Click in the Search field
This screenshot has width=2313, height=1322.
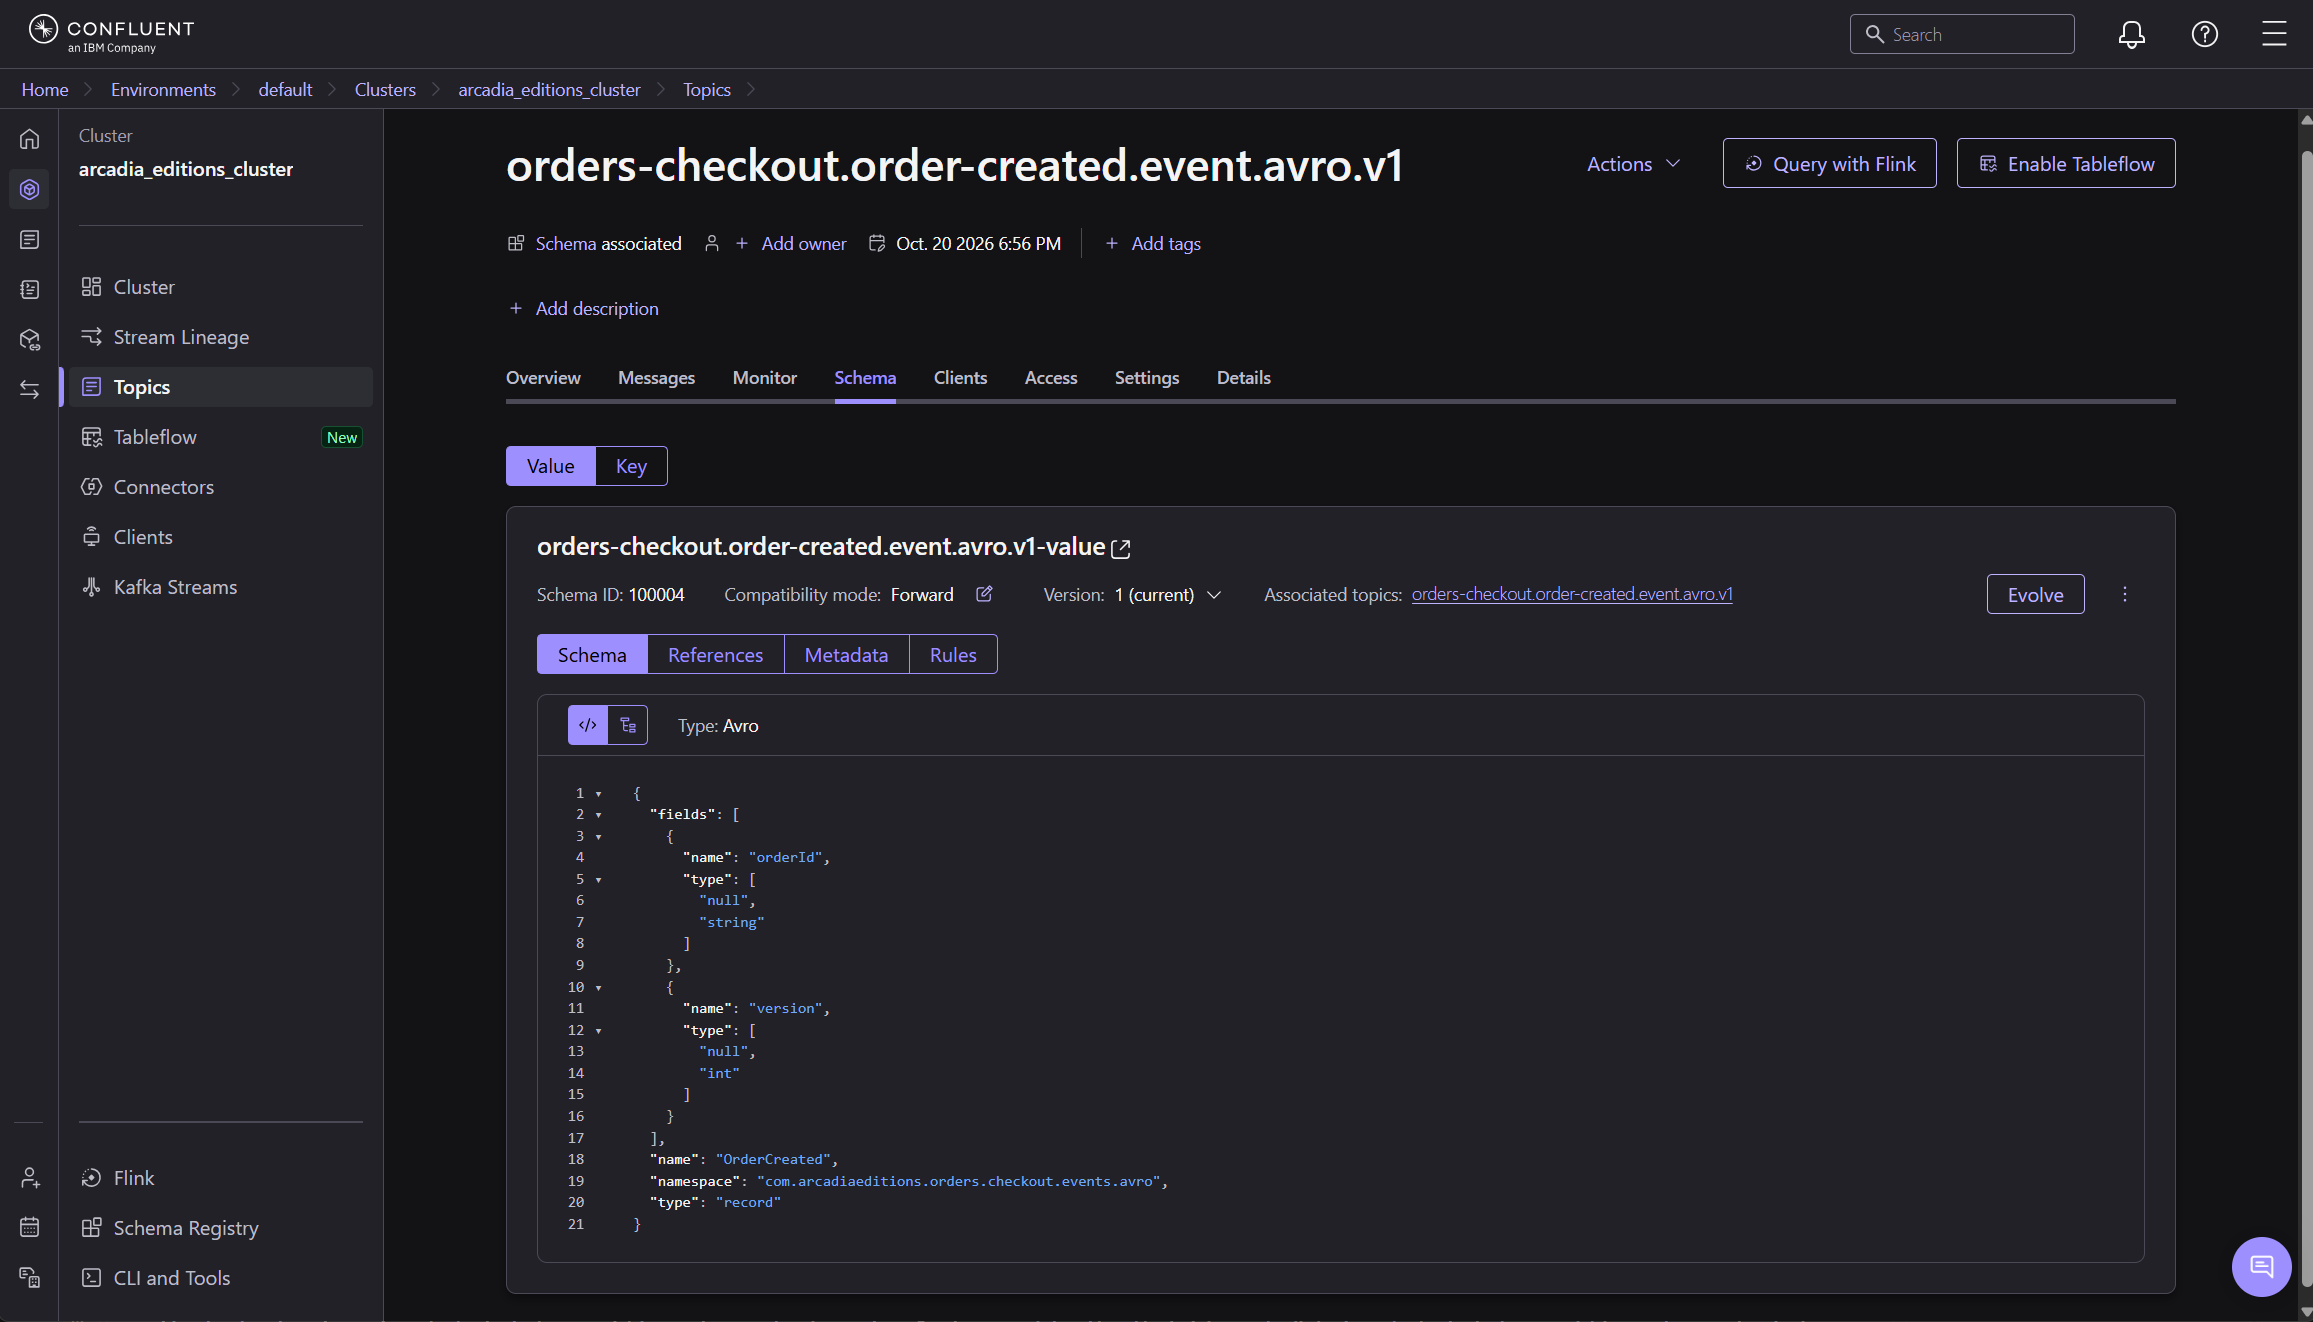tap(1962, 34)
